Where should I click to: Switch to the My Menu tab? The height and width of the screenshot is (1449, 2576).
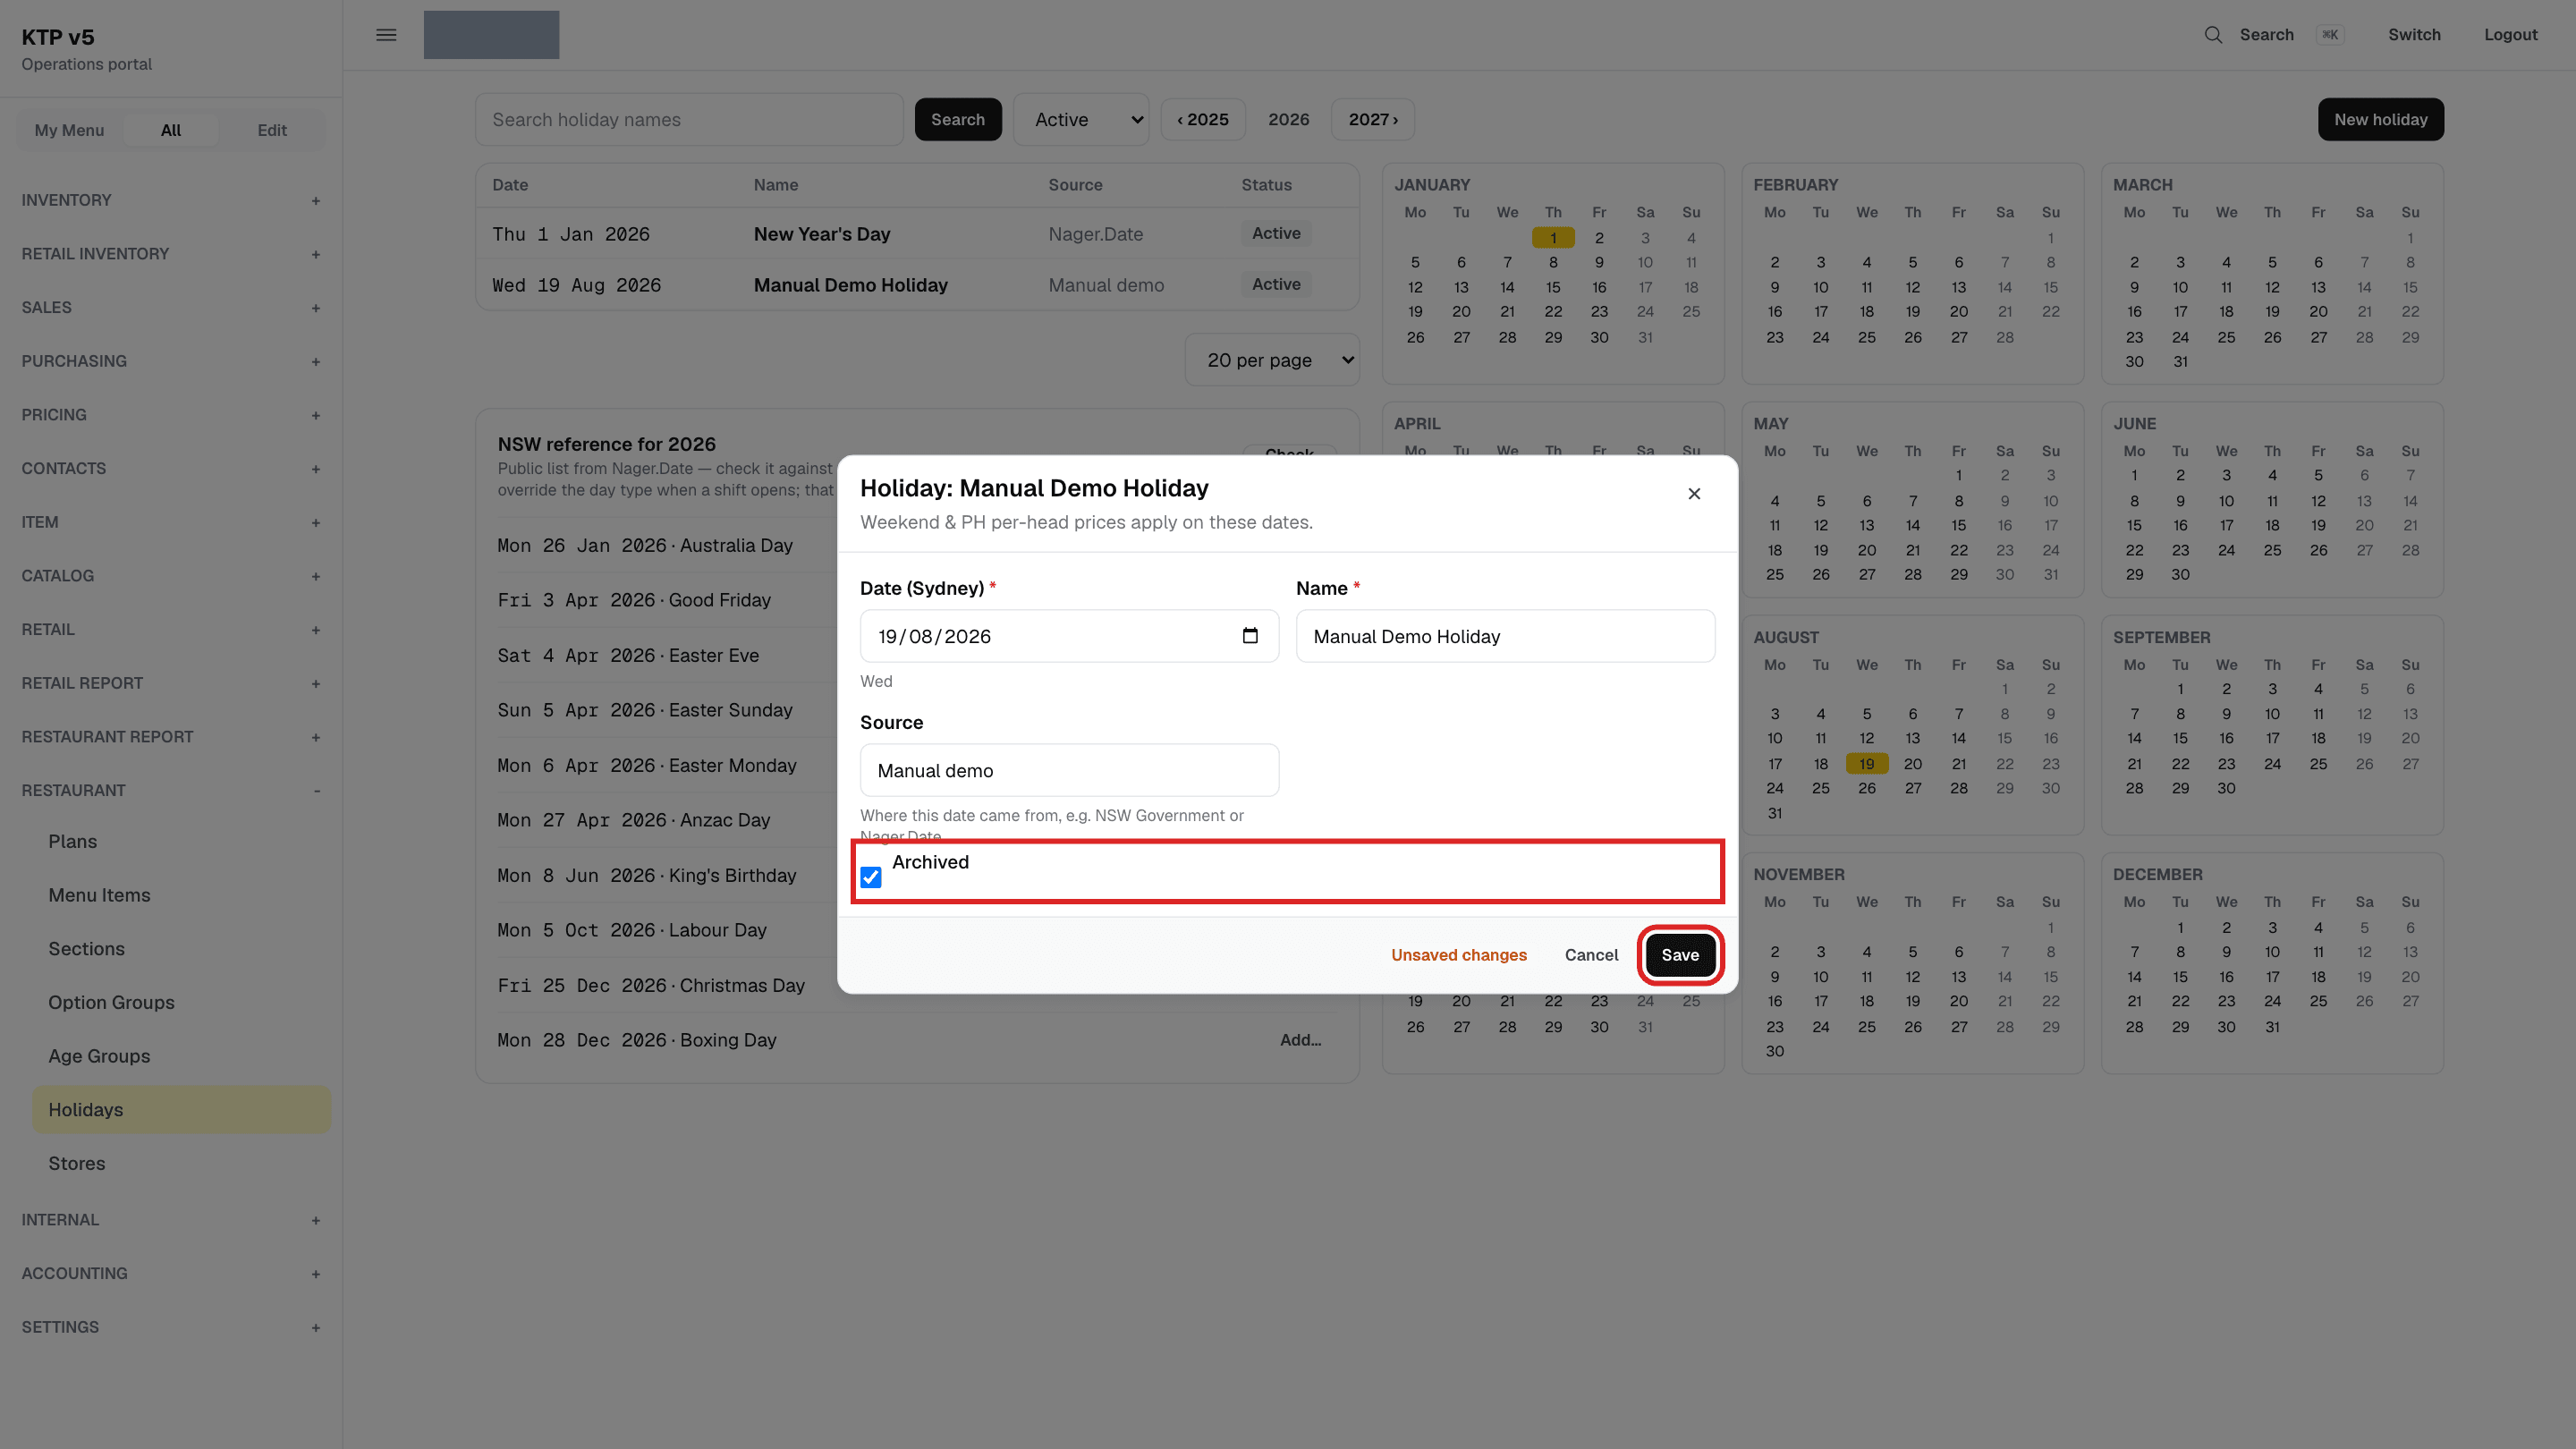tap(69, 130)
